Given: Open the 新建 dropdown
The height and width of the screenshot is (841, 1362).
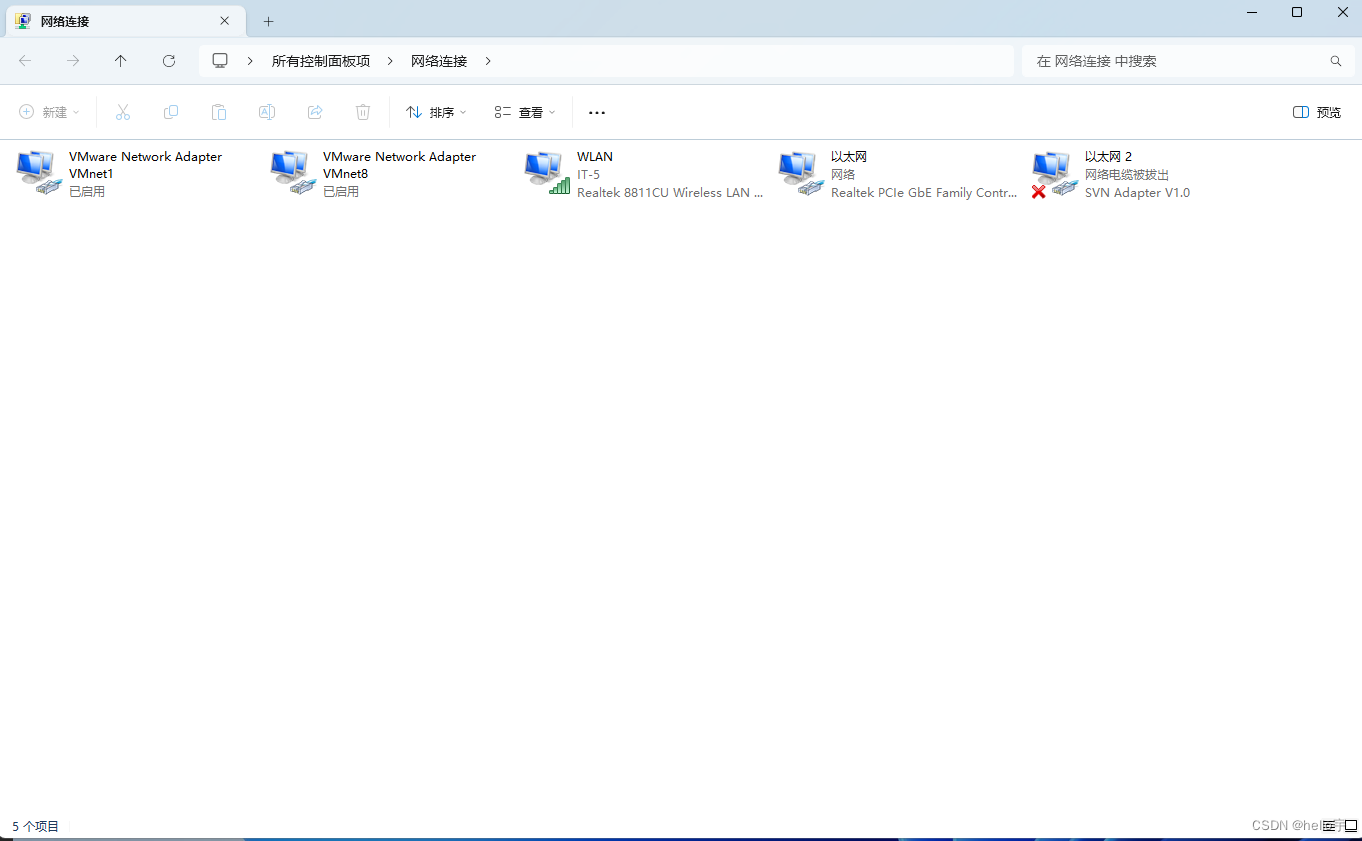Looking at the screenshot, I should click(49, 112).
